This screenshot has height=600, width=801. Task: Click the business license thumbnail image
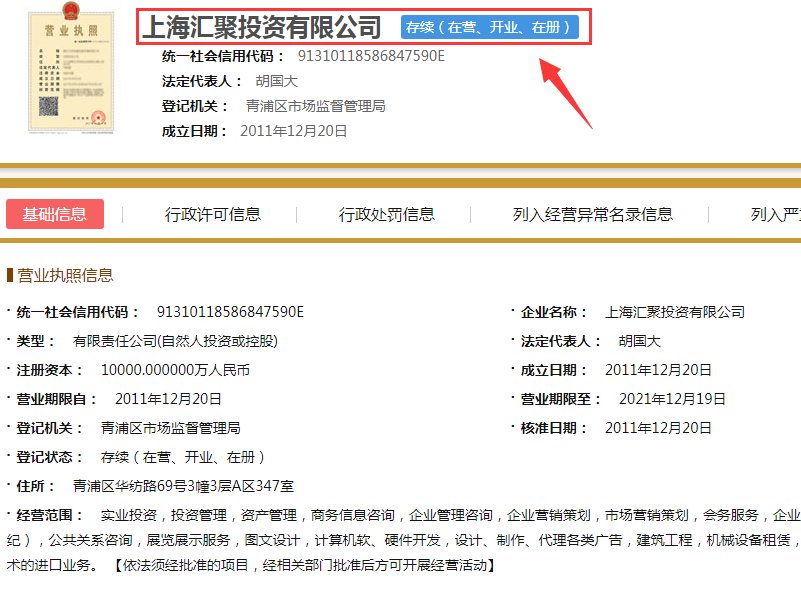click(70, 70)
